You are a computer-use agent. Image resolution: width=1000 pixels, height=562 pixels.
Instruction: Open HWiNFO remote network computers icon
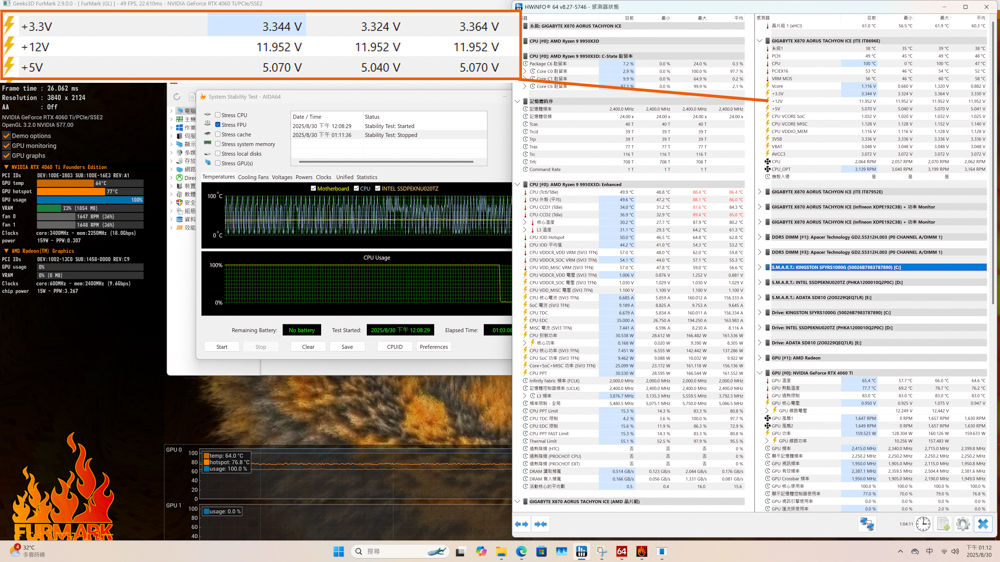coord(867,524)
